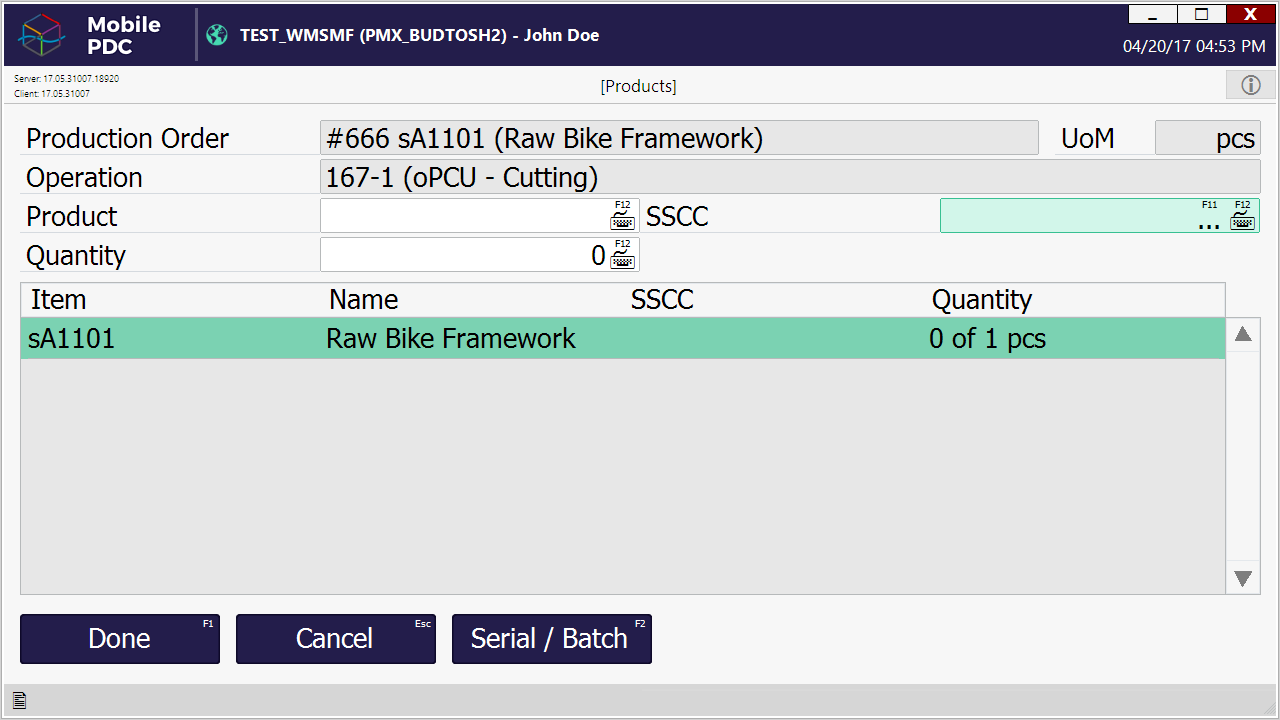Screen dimensions: 1280x720
Task: Open keyboard icon in Product field
Action: click(622, 217)
